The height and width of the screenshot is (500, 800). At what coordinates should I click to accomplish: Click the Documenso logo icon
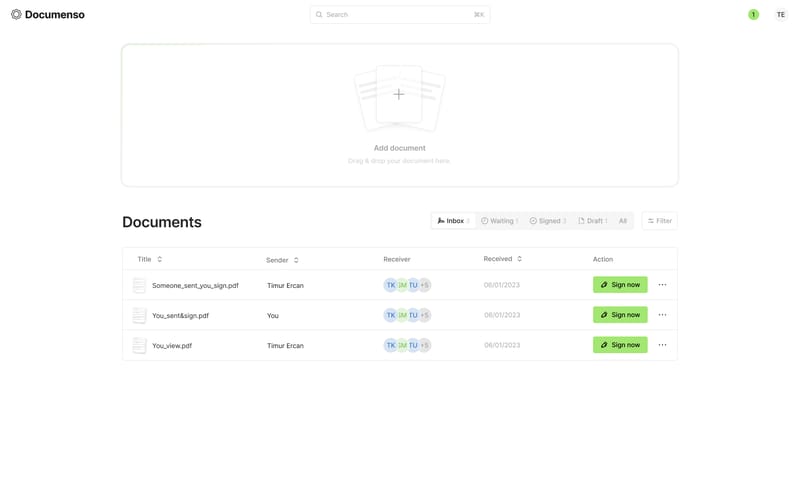tap(16, 14)
